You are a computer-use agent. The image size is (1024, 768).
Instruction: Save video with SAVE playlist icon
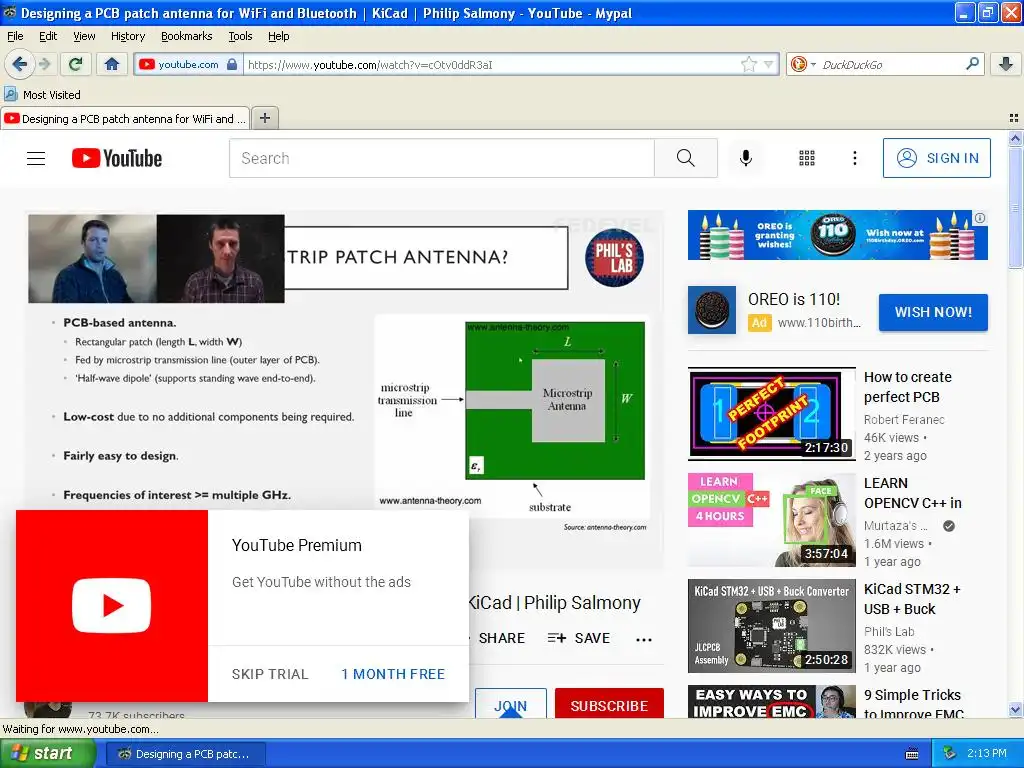pos(579,638)
